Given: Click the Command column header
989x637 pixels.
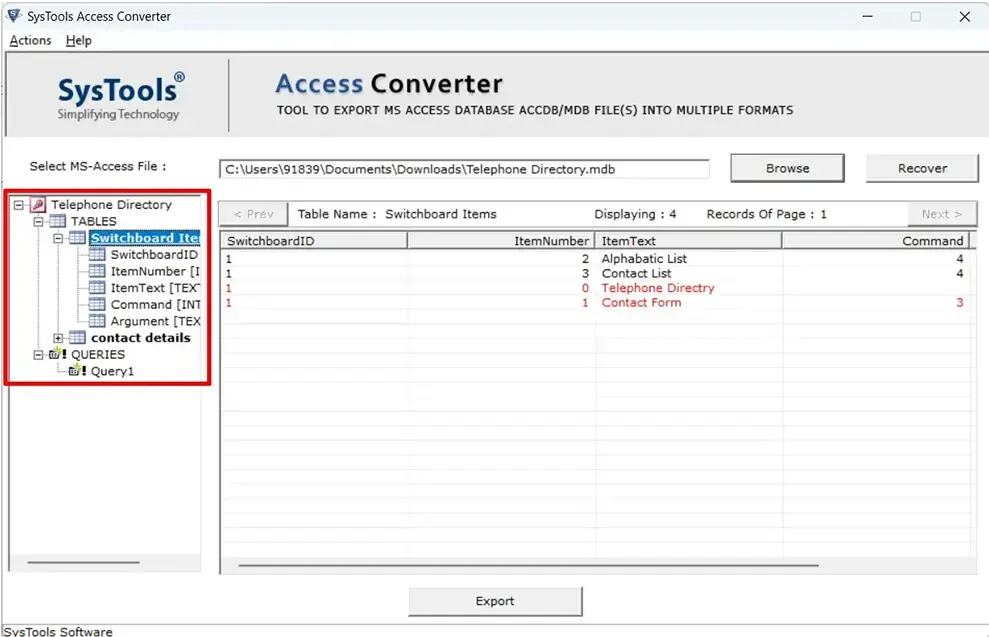Looking at the screenshot, I should click(875, 241).
